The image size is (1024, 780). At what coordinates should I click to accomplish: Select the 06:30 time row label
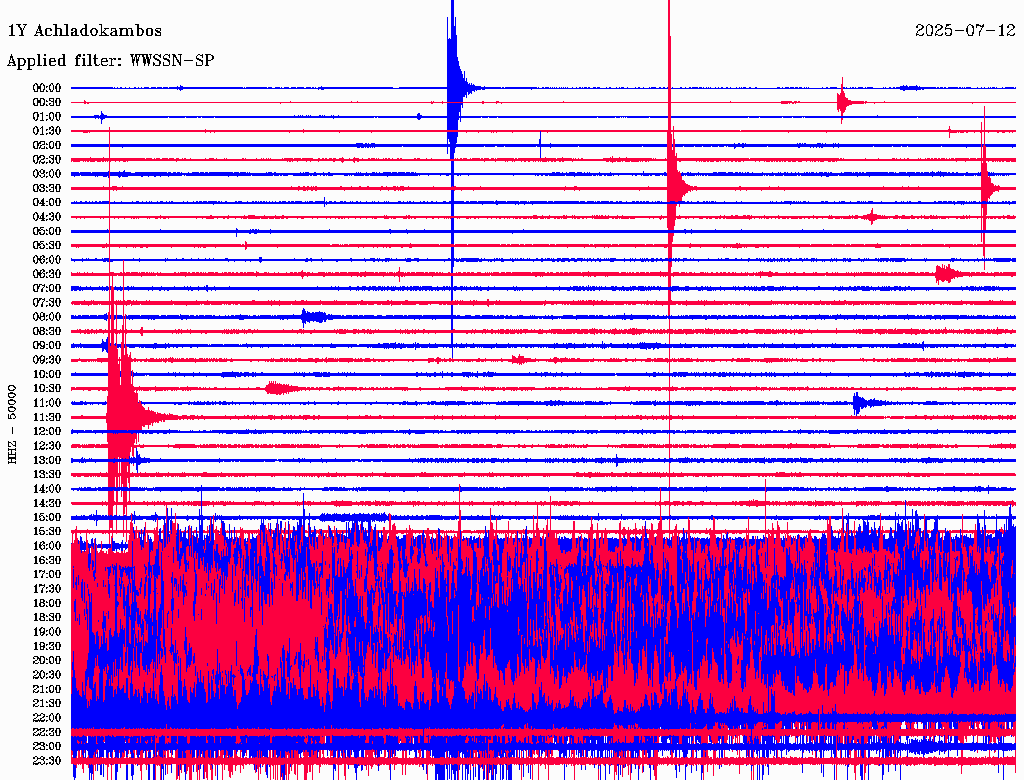[47, 274]
